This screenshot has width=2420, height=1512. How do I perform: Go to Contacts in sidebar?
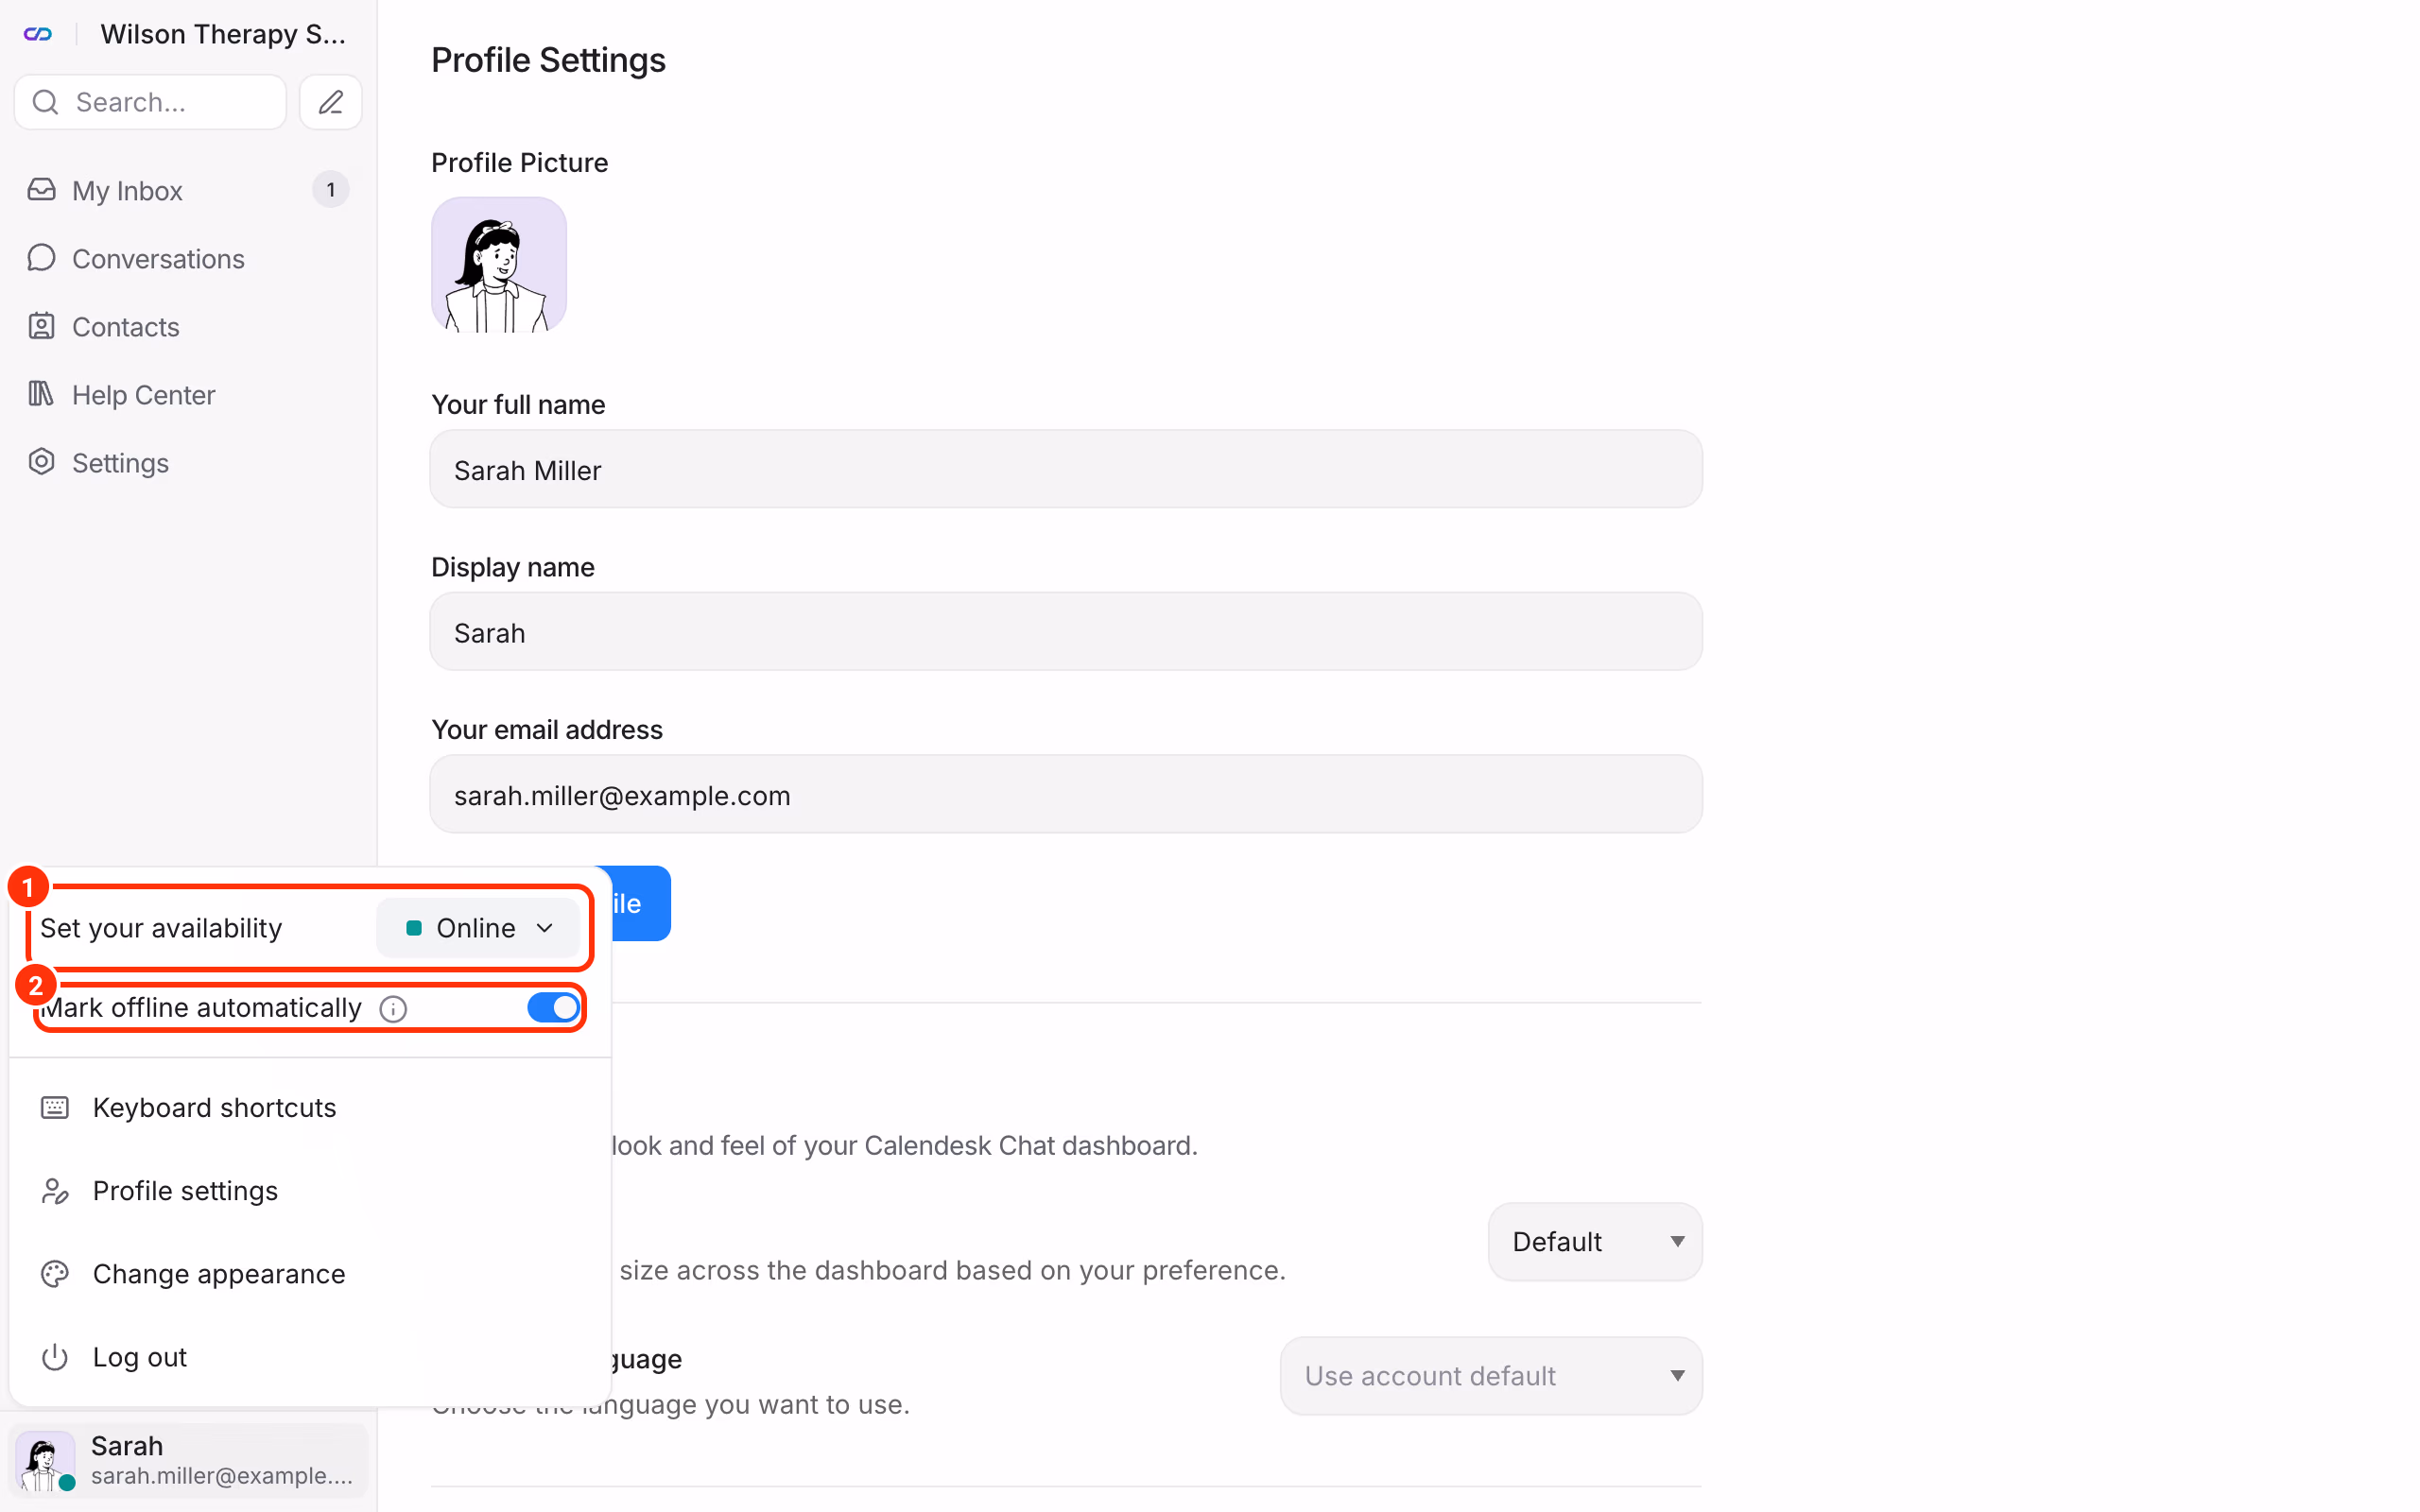[188, 326]
